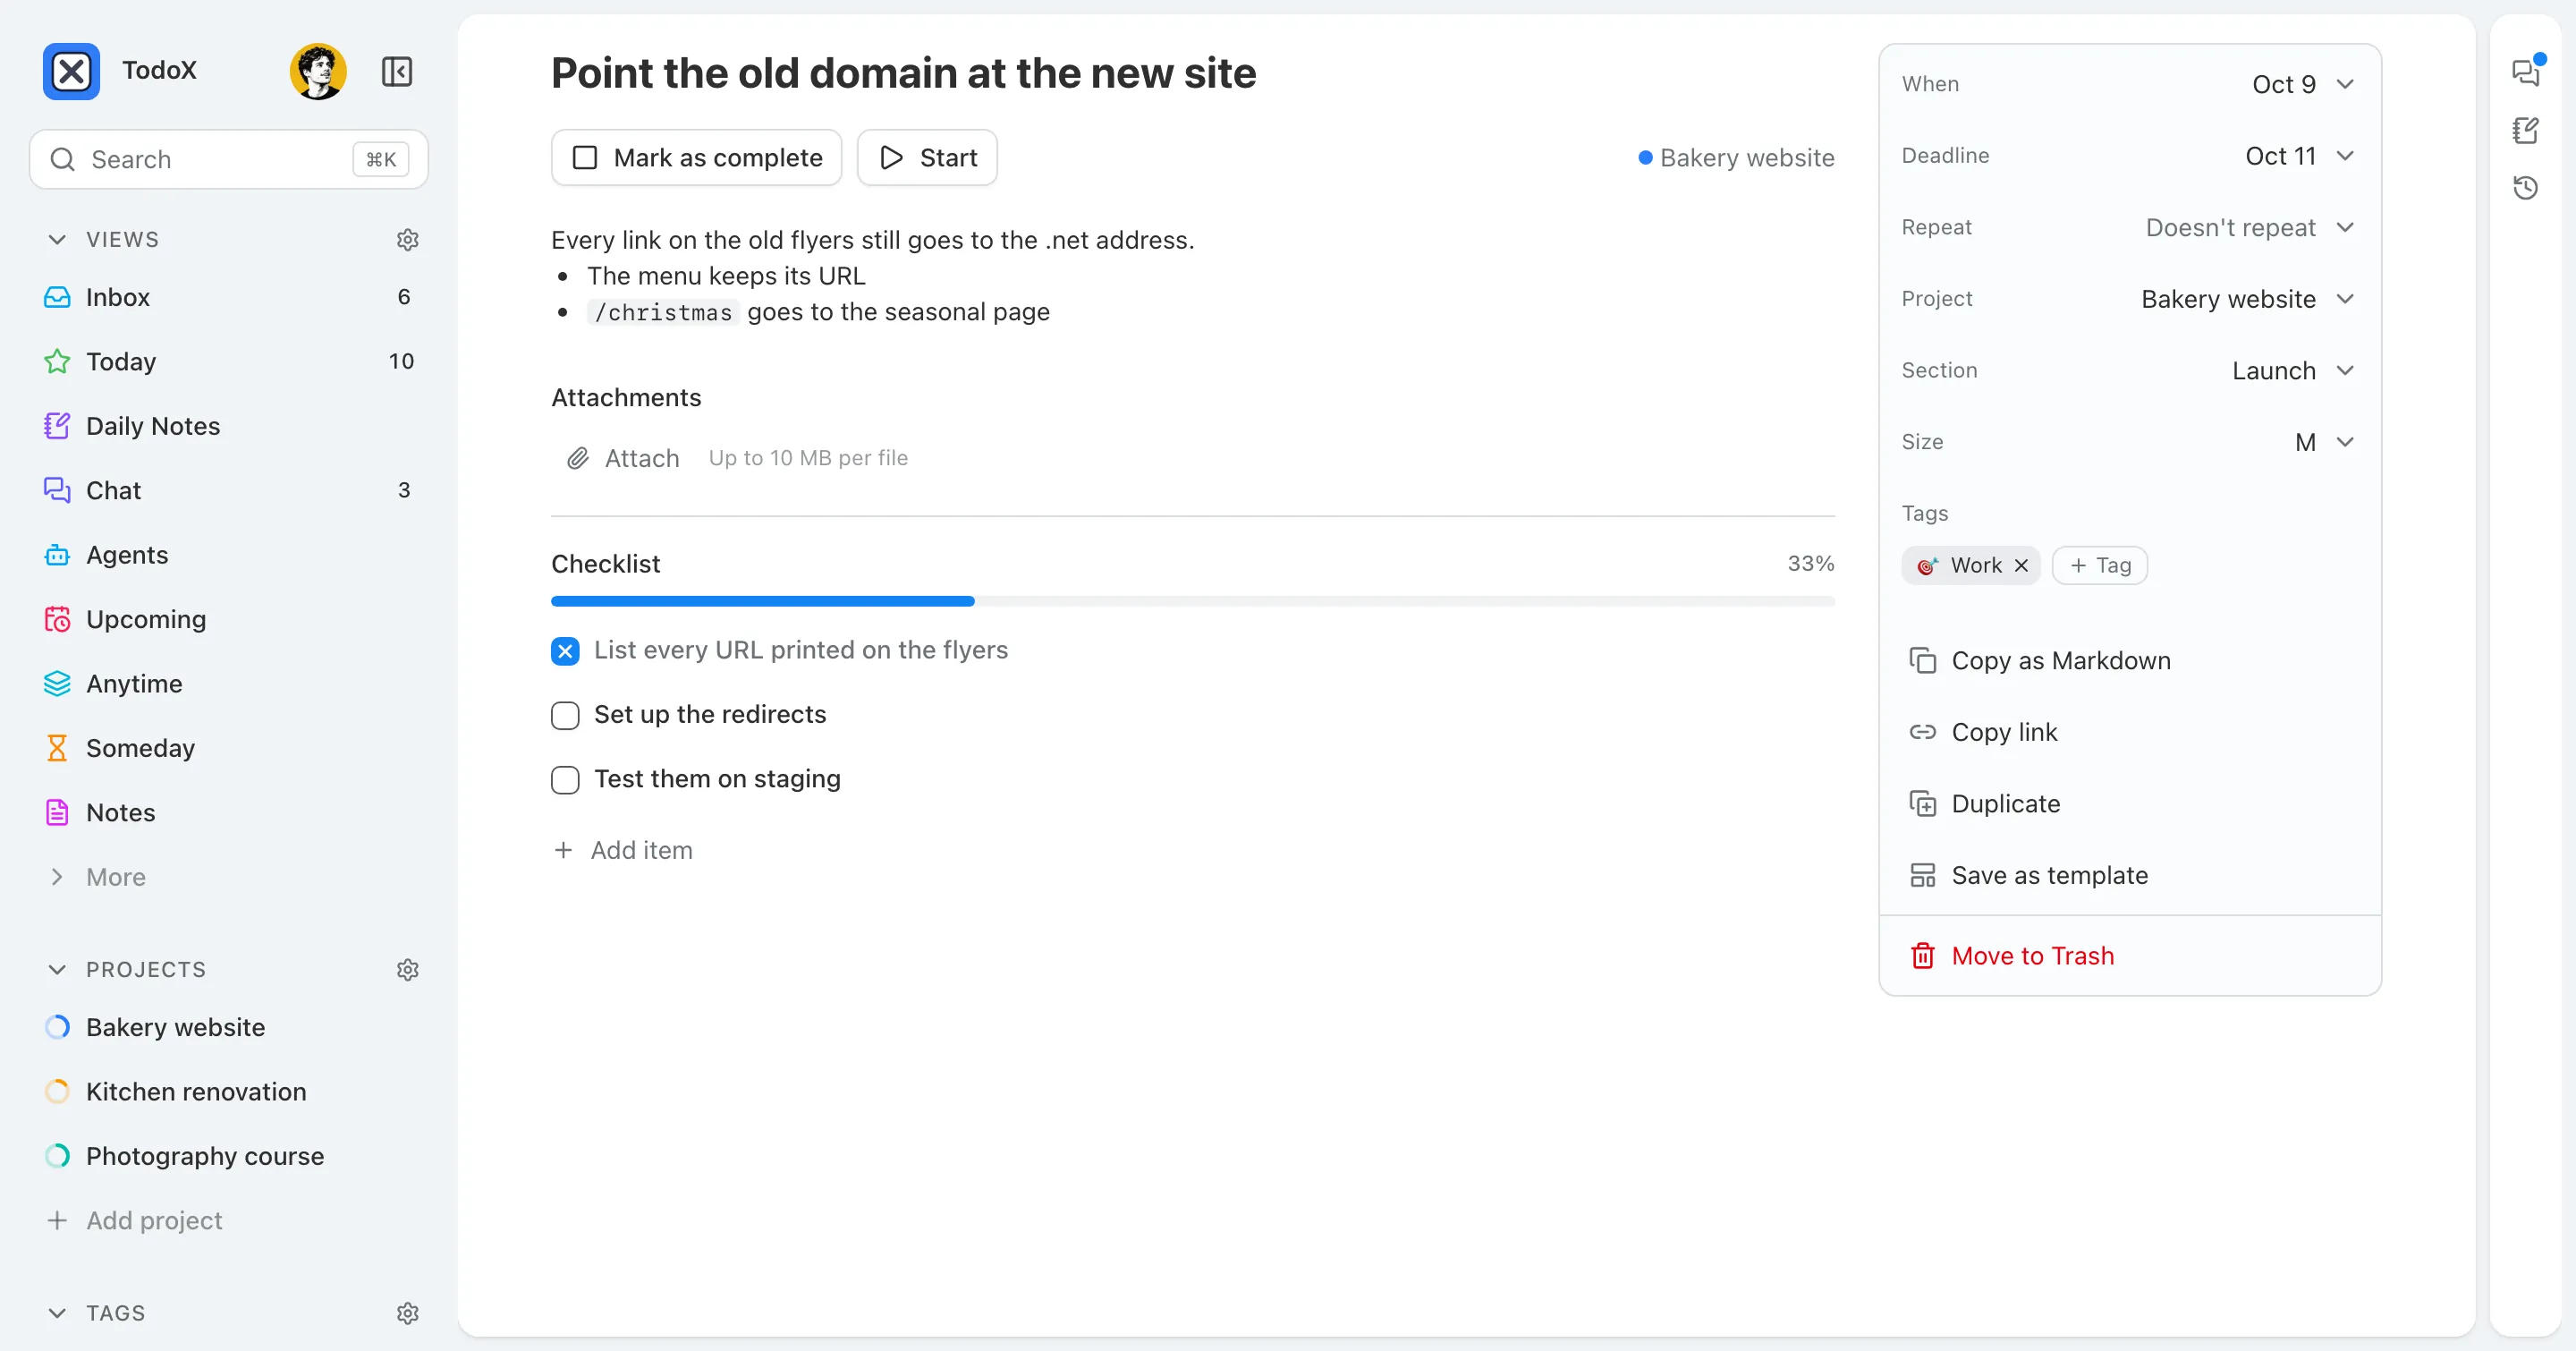This screenshot has width=2576, height=1351.
Task: Open Tags settings gear
Action: pyautogui.click(x=407, y=1313)
